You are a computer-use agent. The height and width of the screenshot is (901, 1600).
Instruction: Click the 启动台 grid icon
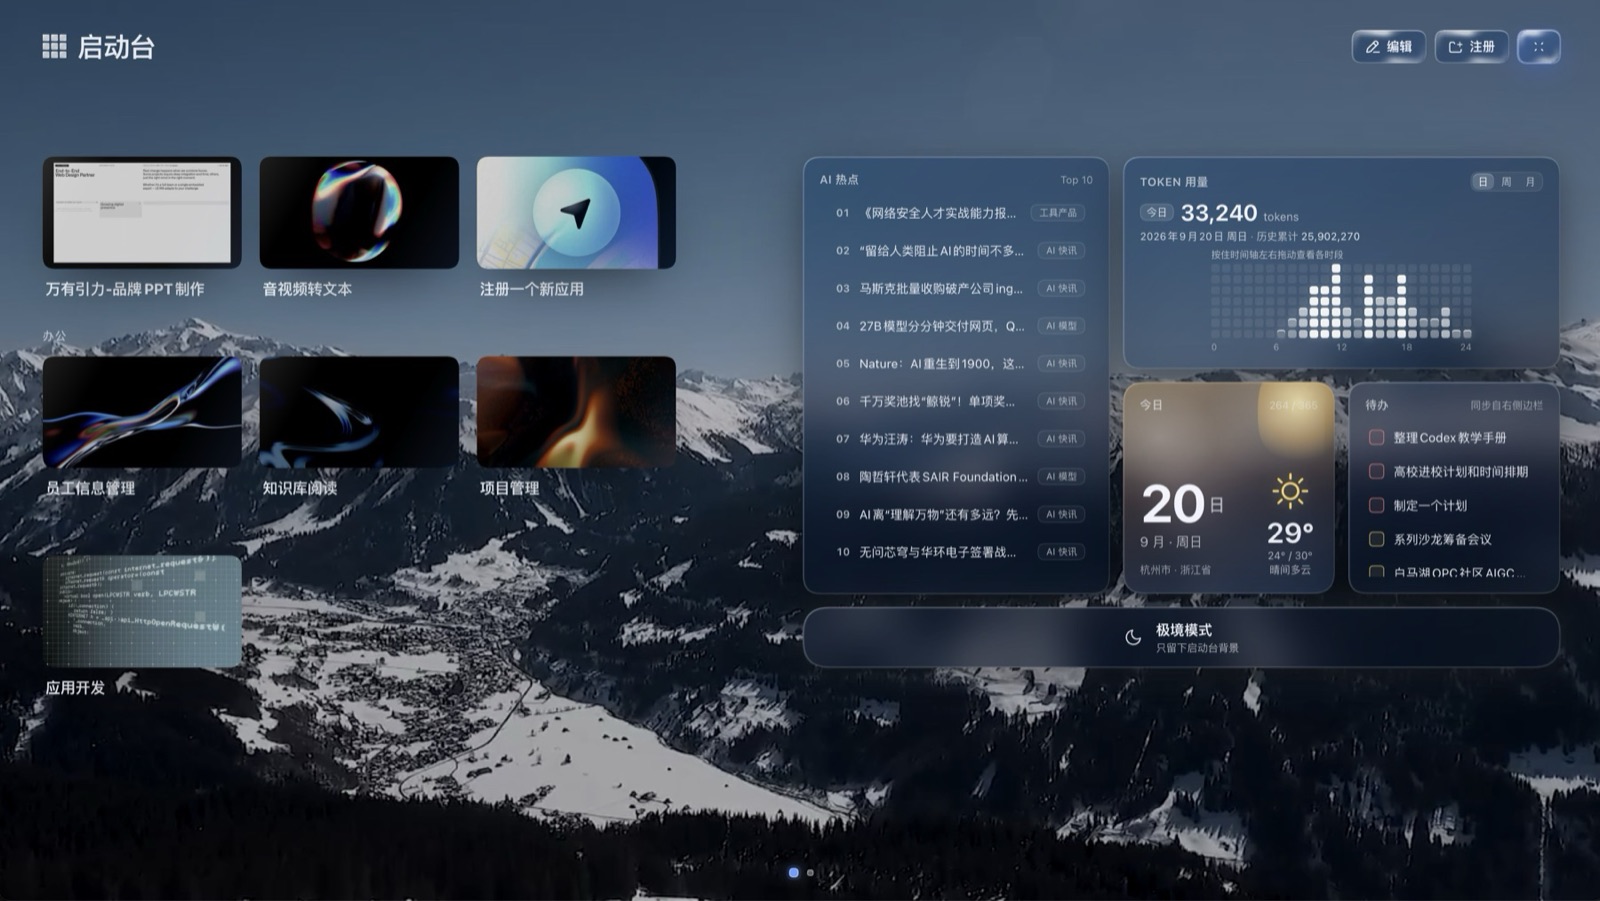[54, 46]
